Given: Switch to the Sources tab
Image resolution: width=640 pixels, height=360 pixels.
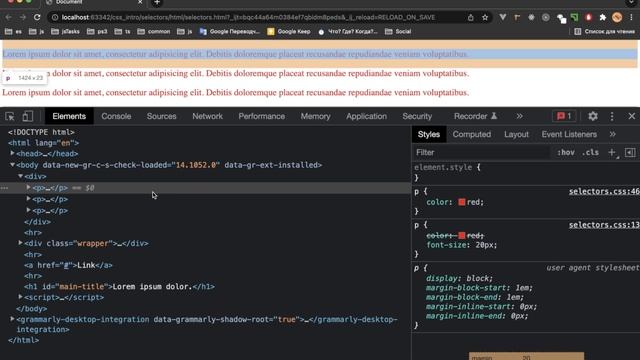Looking at the screenshot, I should coord(161,116).
